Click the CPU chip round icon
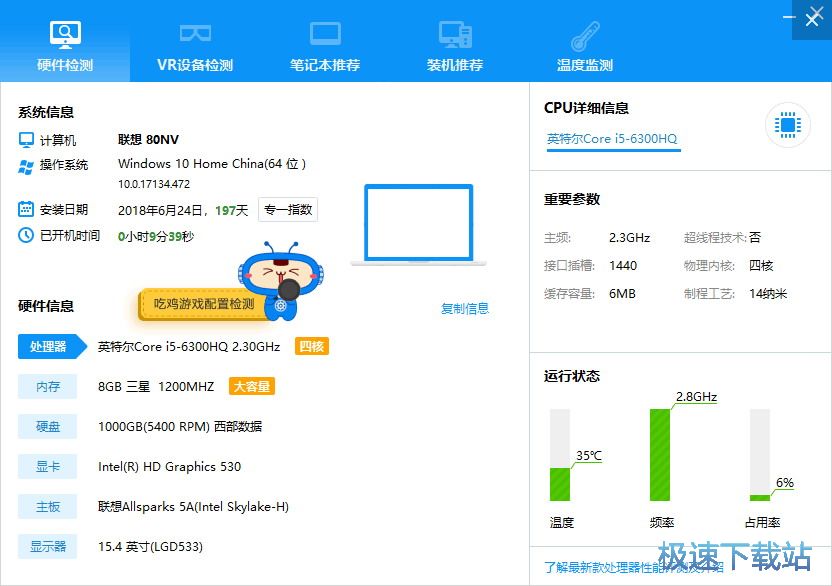This screenshot has height=586, width=832. 787,125
